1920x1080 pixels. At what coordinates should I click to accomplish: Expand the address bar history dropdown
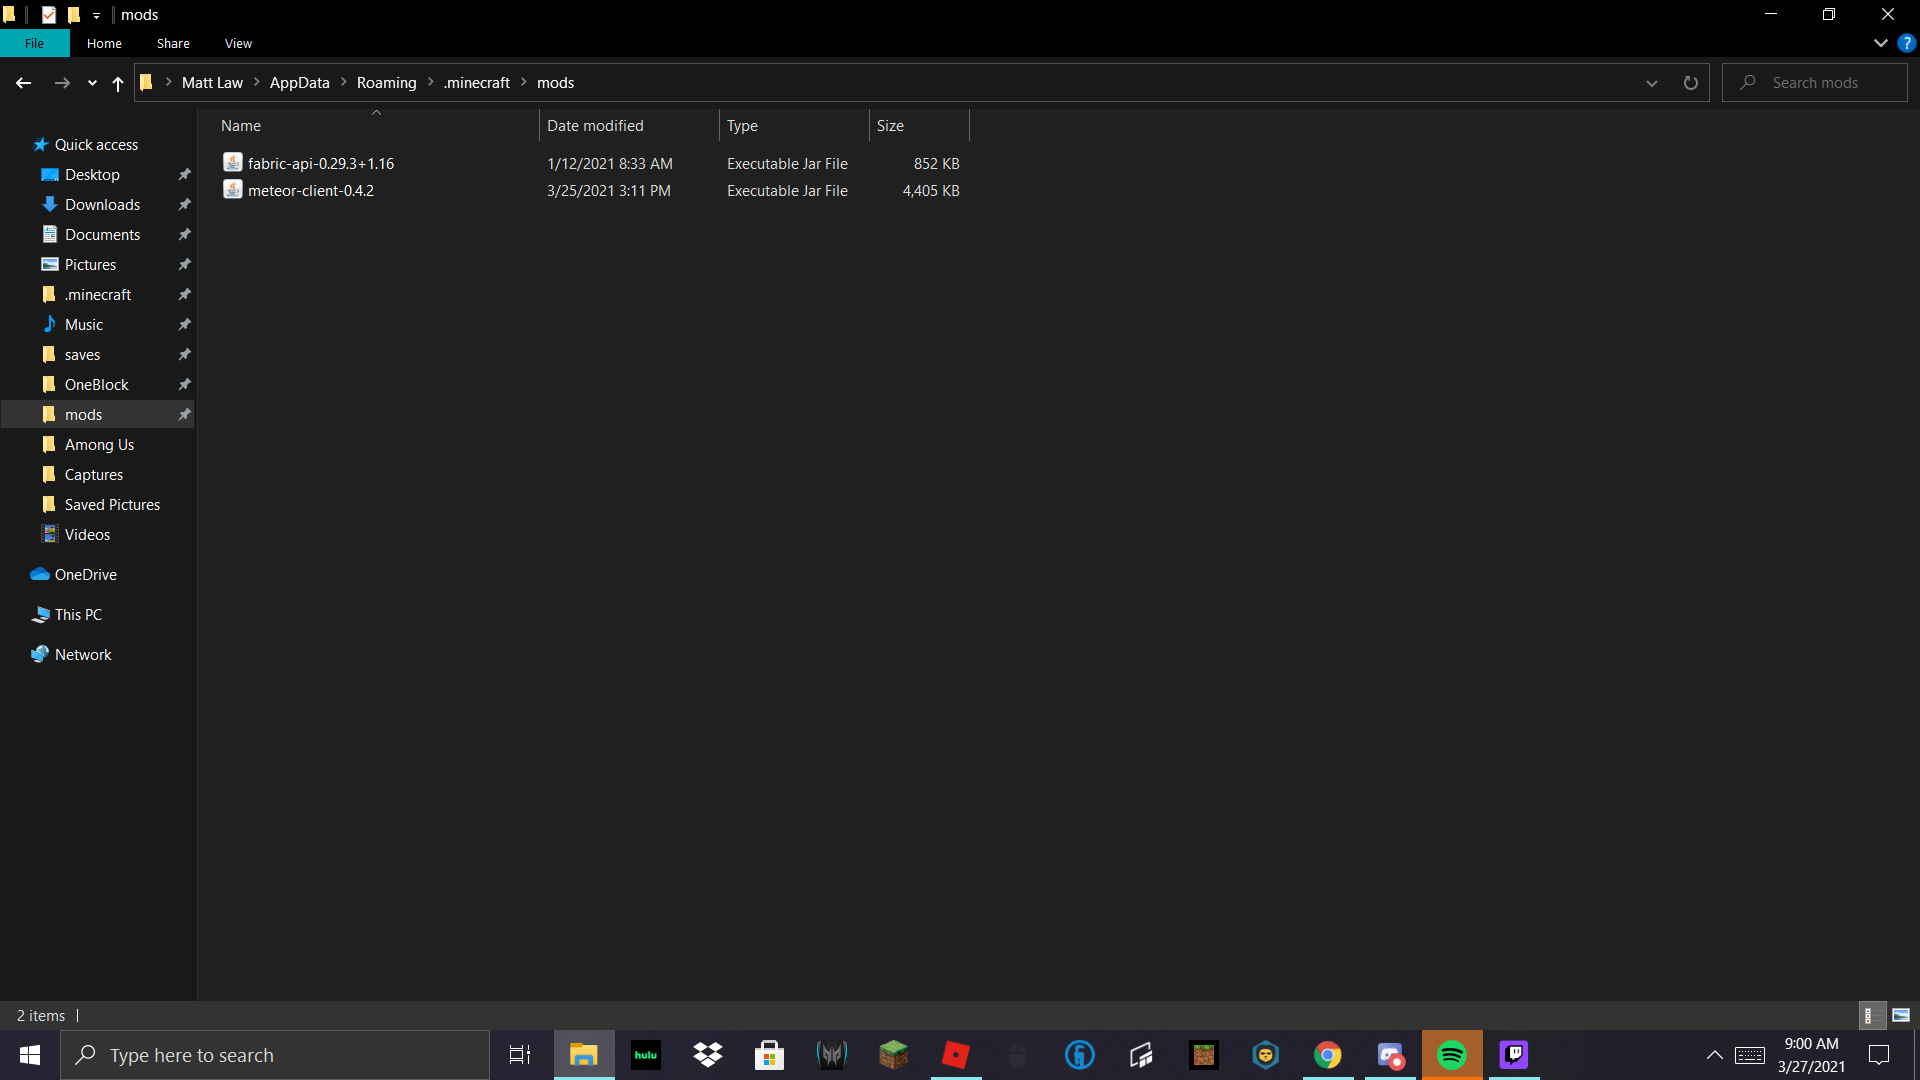(x=1651, y=83)
